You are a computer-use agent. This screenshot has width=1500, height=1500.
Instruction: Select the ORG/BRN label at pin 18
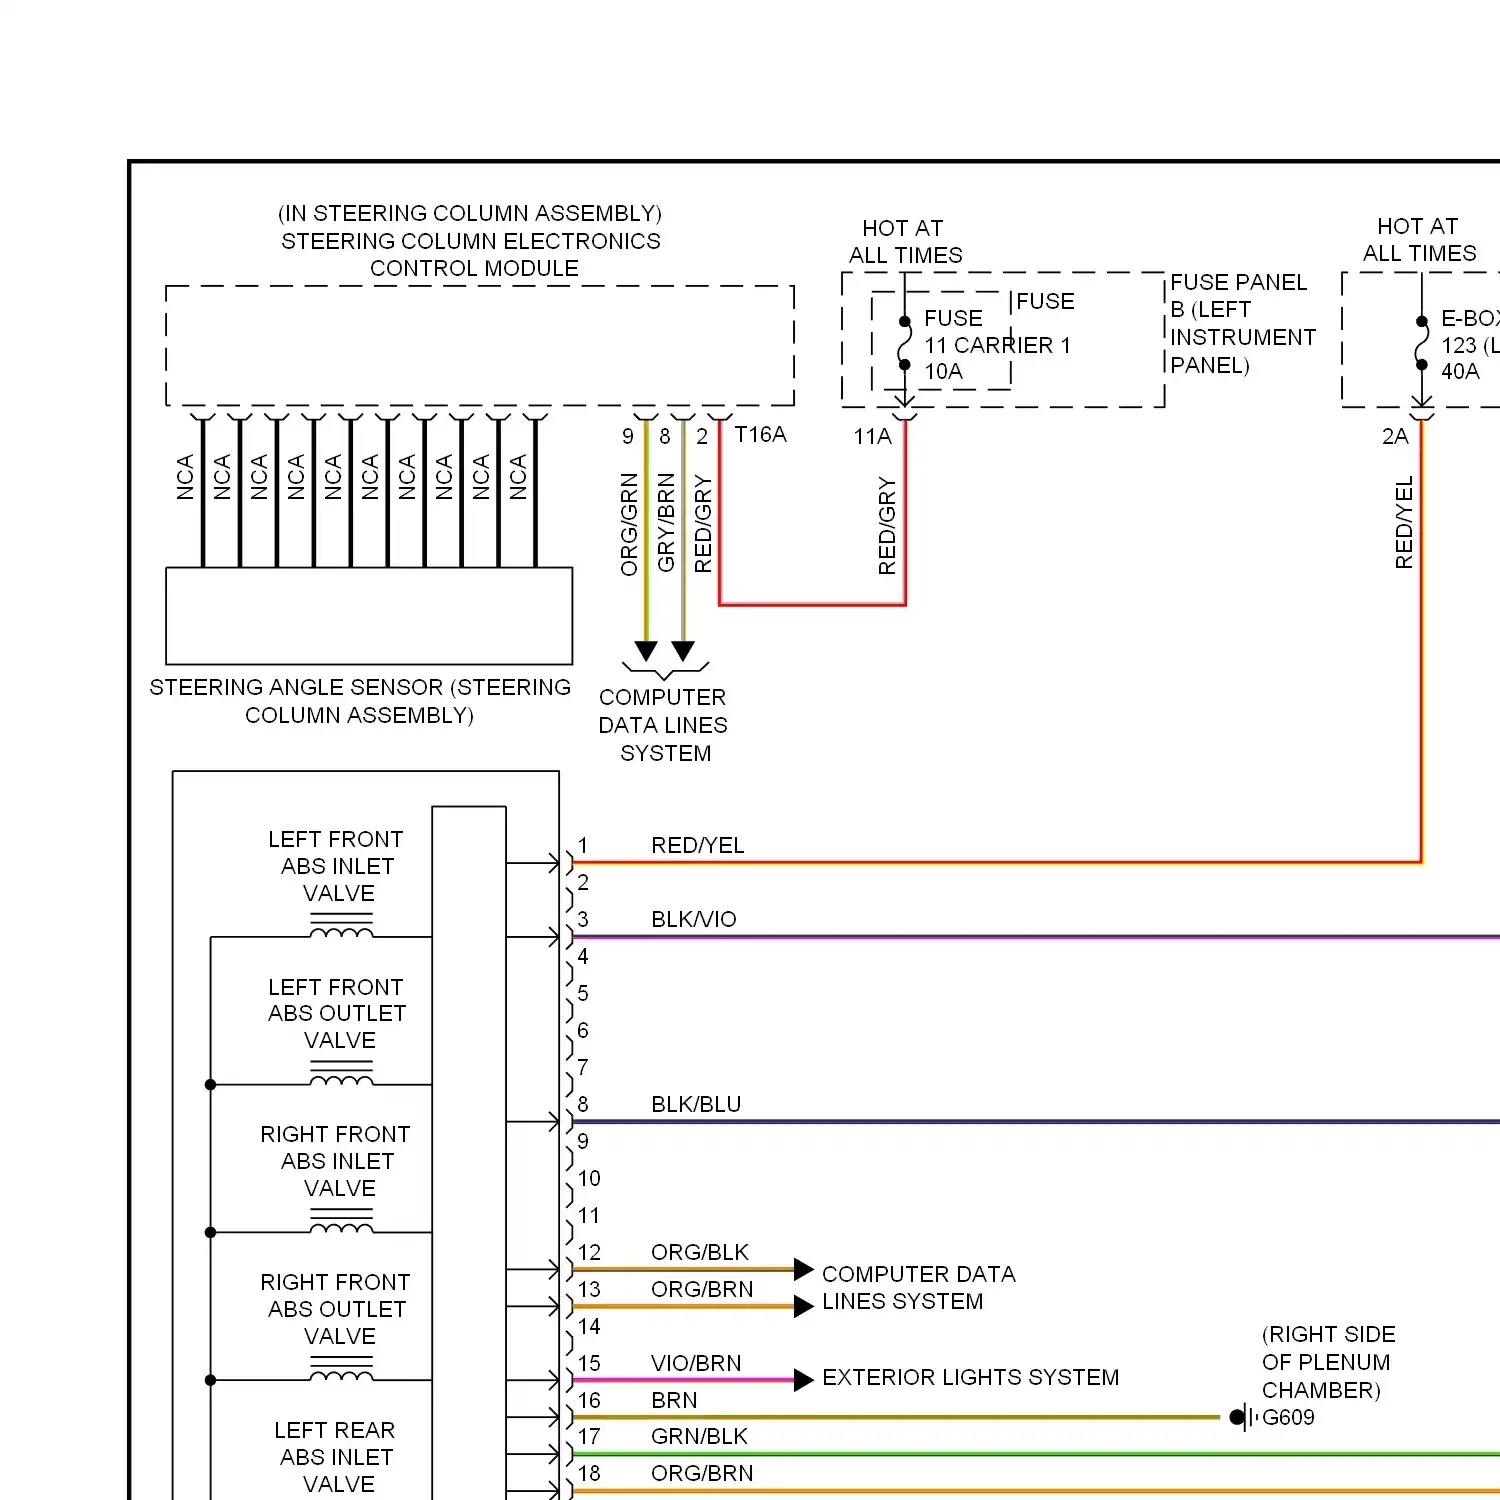(x=702, y=1473)
